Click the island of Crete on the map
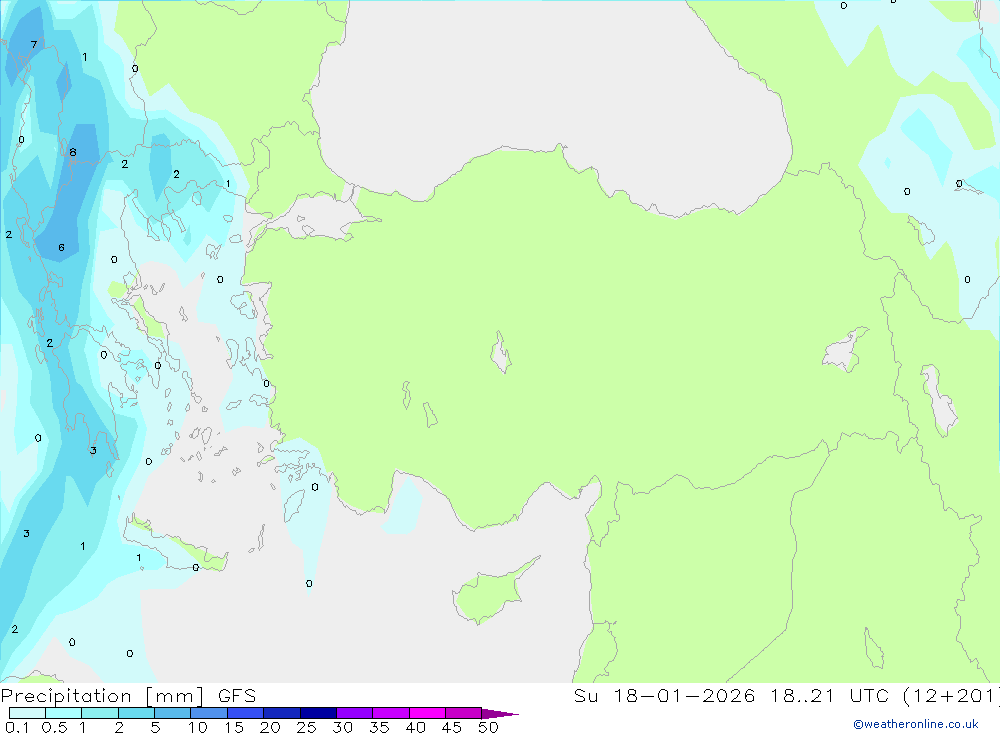The width and height of the screenshot is (1000, 733). (x=177, y=542)
